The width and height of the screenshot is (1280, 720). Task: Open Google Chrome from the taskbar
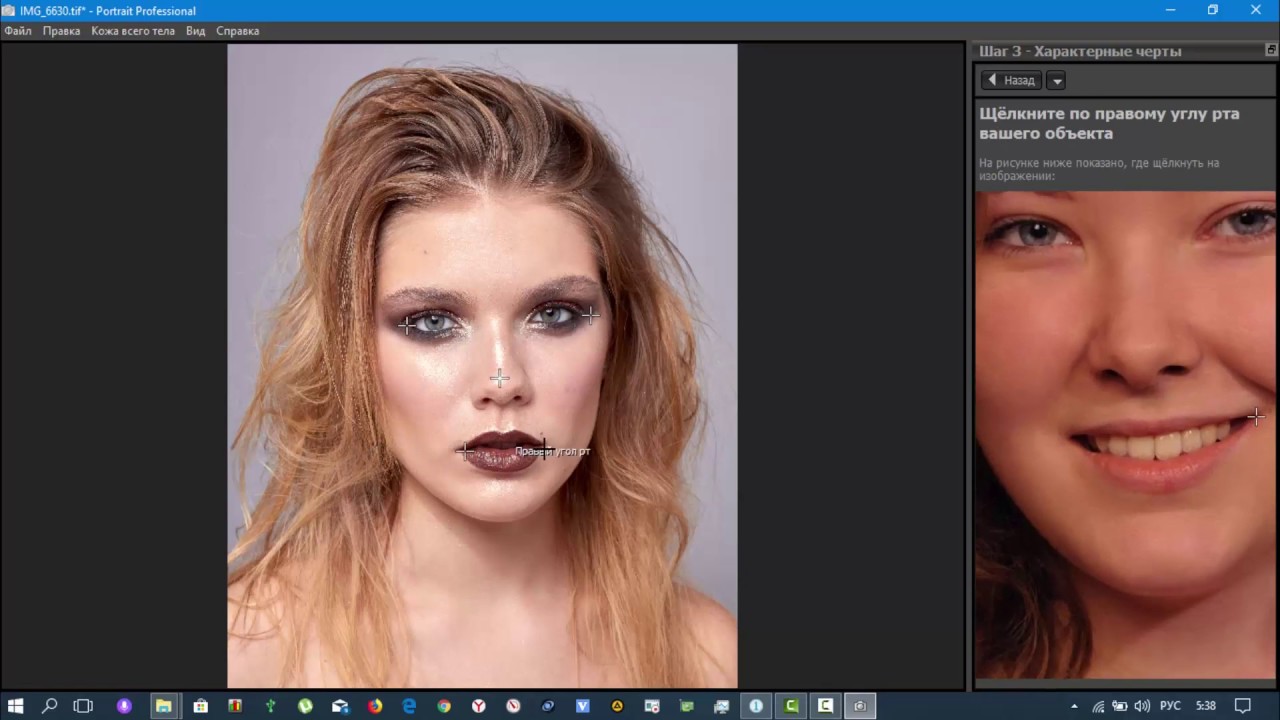pos(444,706)
